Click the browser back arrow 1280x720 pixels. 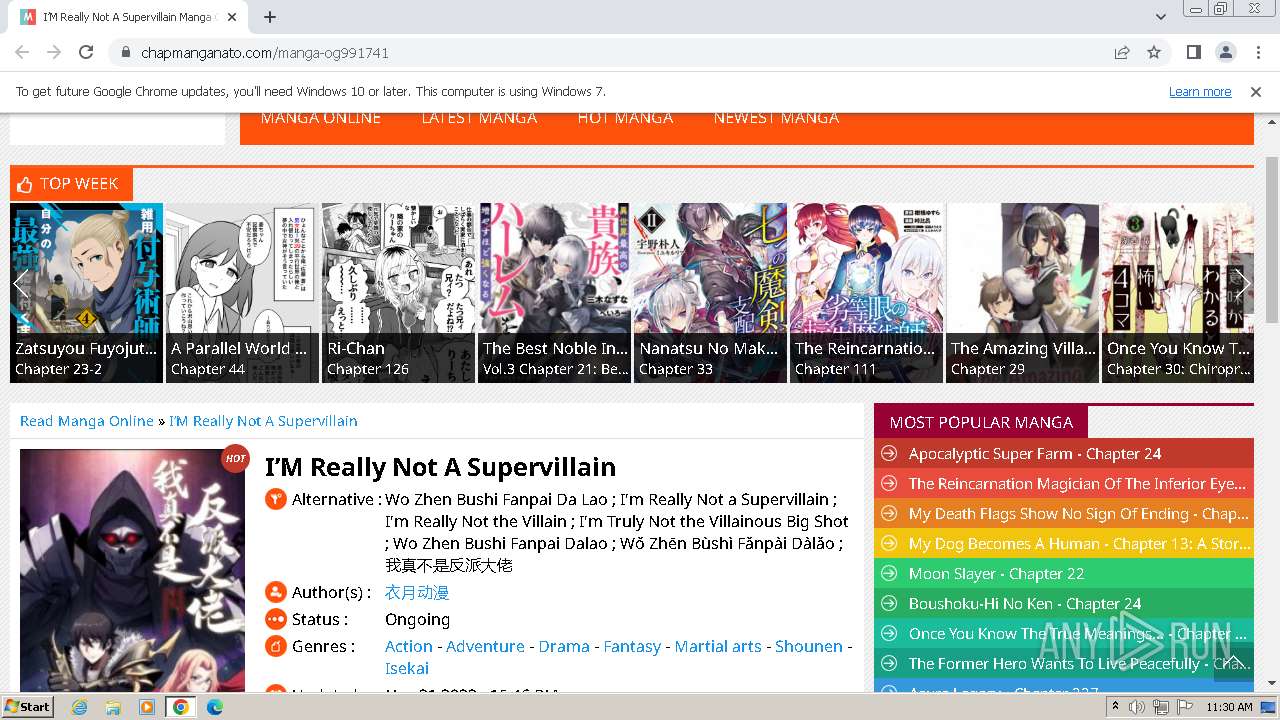pyautogui.click(x=22, y=52)
